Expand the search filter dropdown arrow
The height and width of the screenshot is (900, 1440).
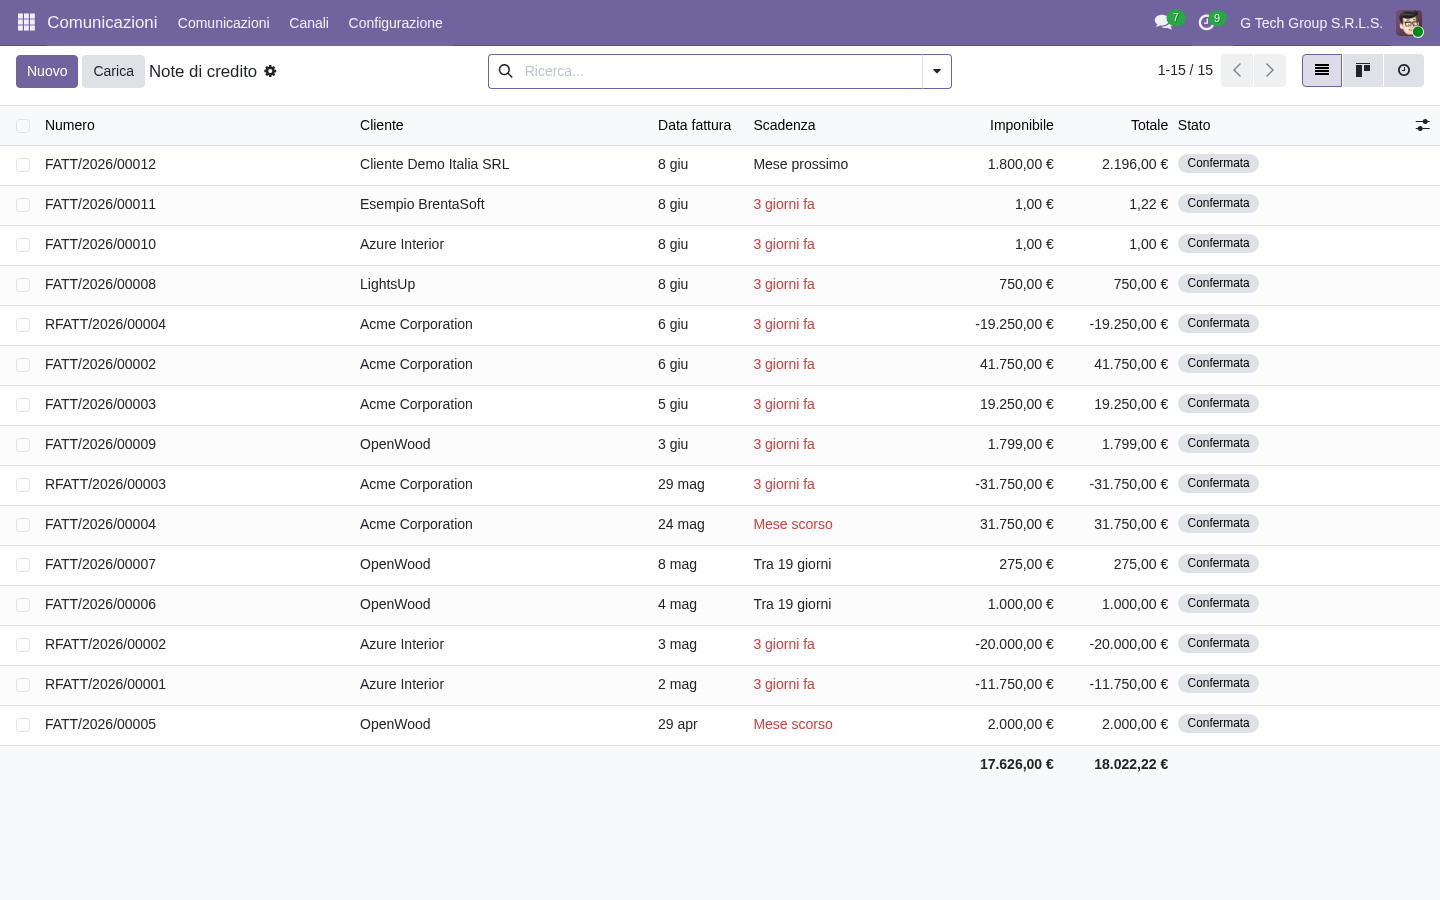point(937,71)
